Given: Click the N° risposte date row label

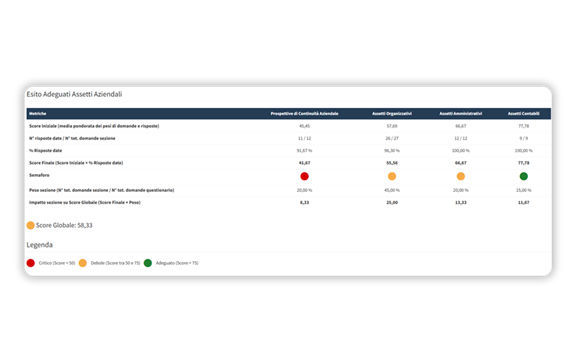Looking at the screenshot, I should click(x=72, y=138).
